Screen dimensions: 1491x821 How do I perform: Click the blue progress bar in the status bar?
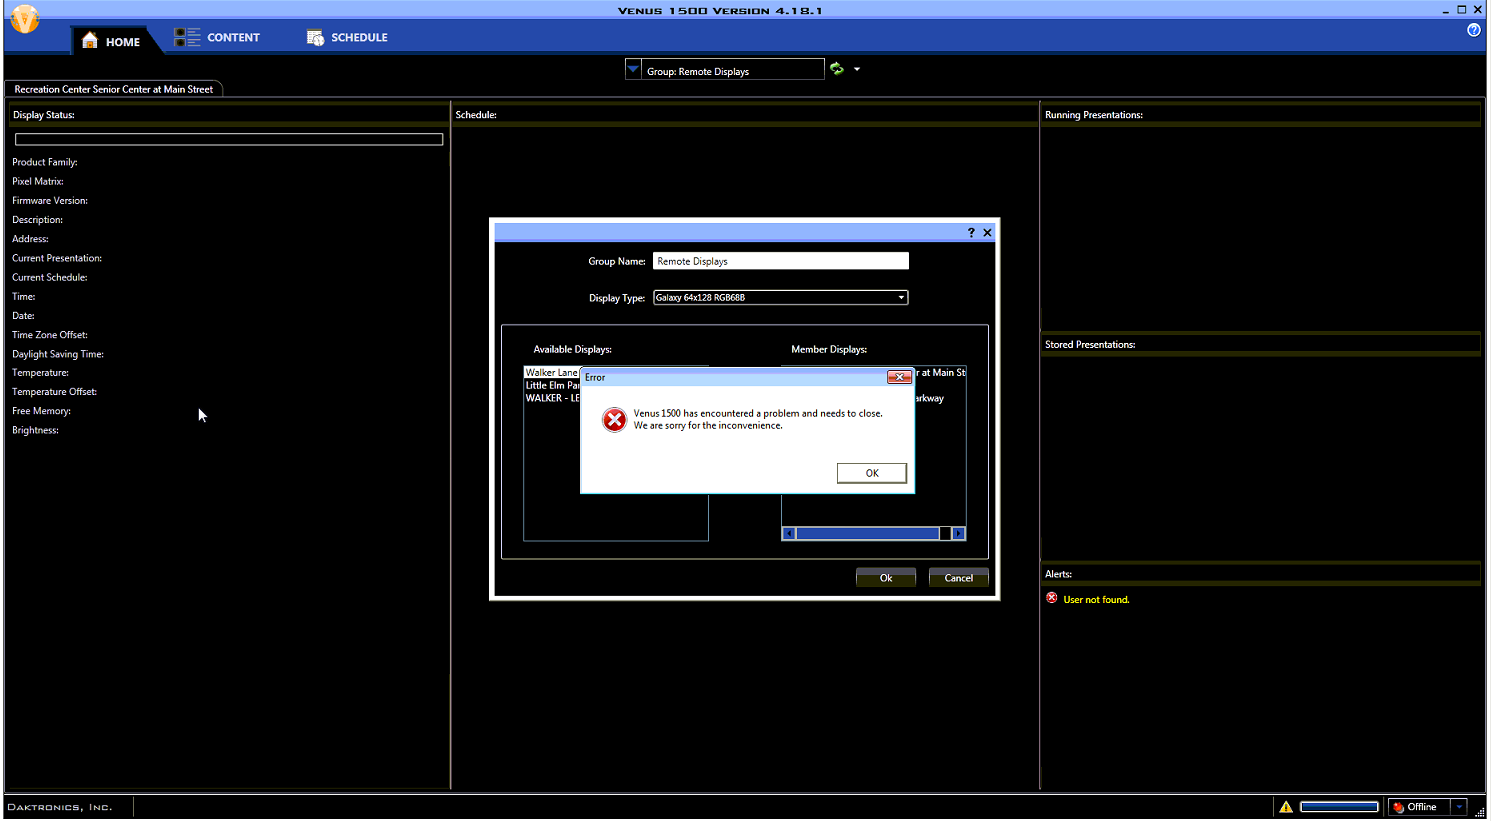pyautogui.click(x=1339, y=806)
